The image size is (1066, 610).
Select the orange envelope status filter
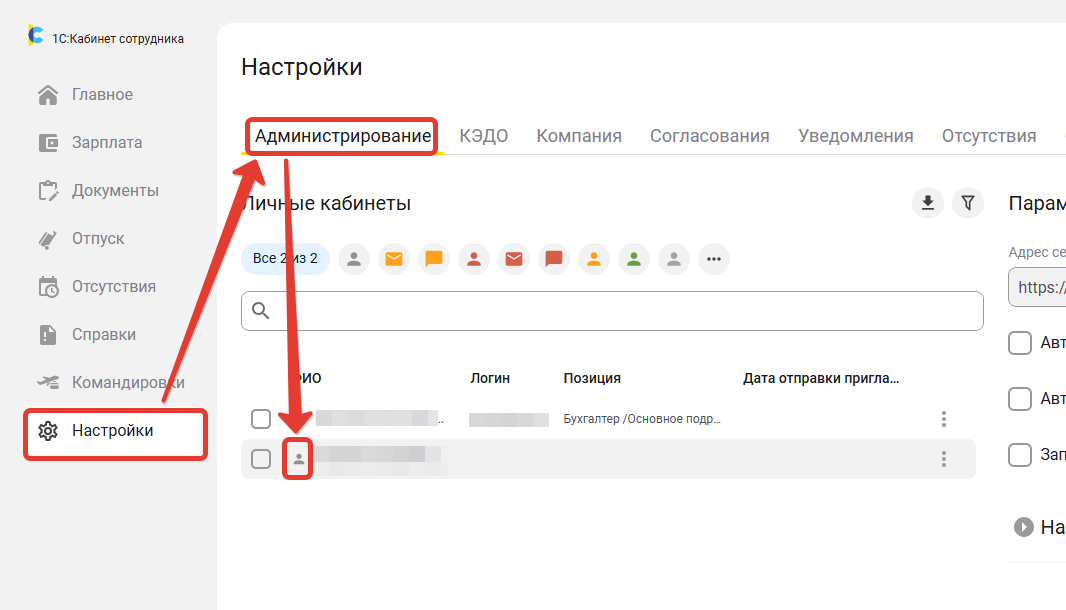point(394,259)
